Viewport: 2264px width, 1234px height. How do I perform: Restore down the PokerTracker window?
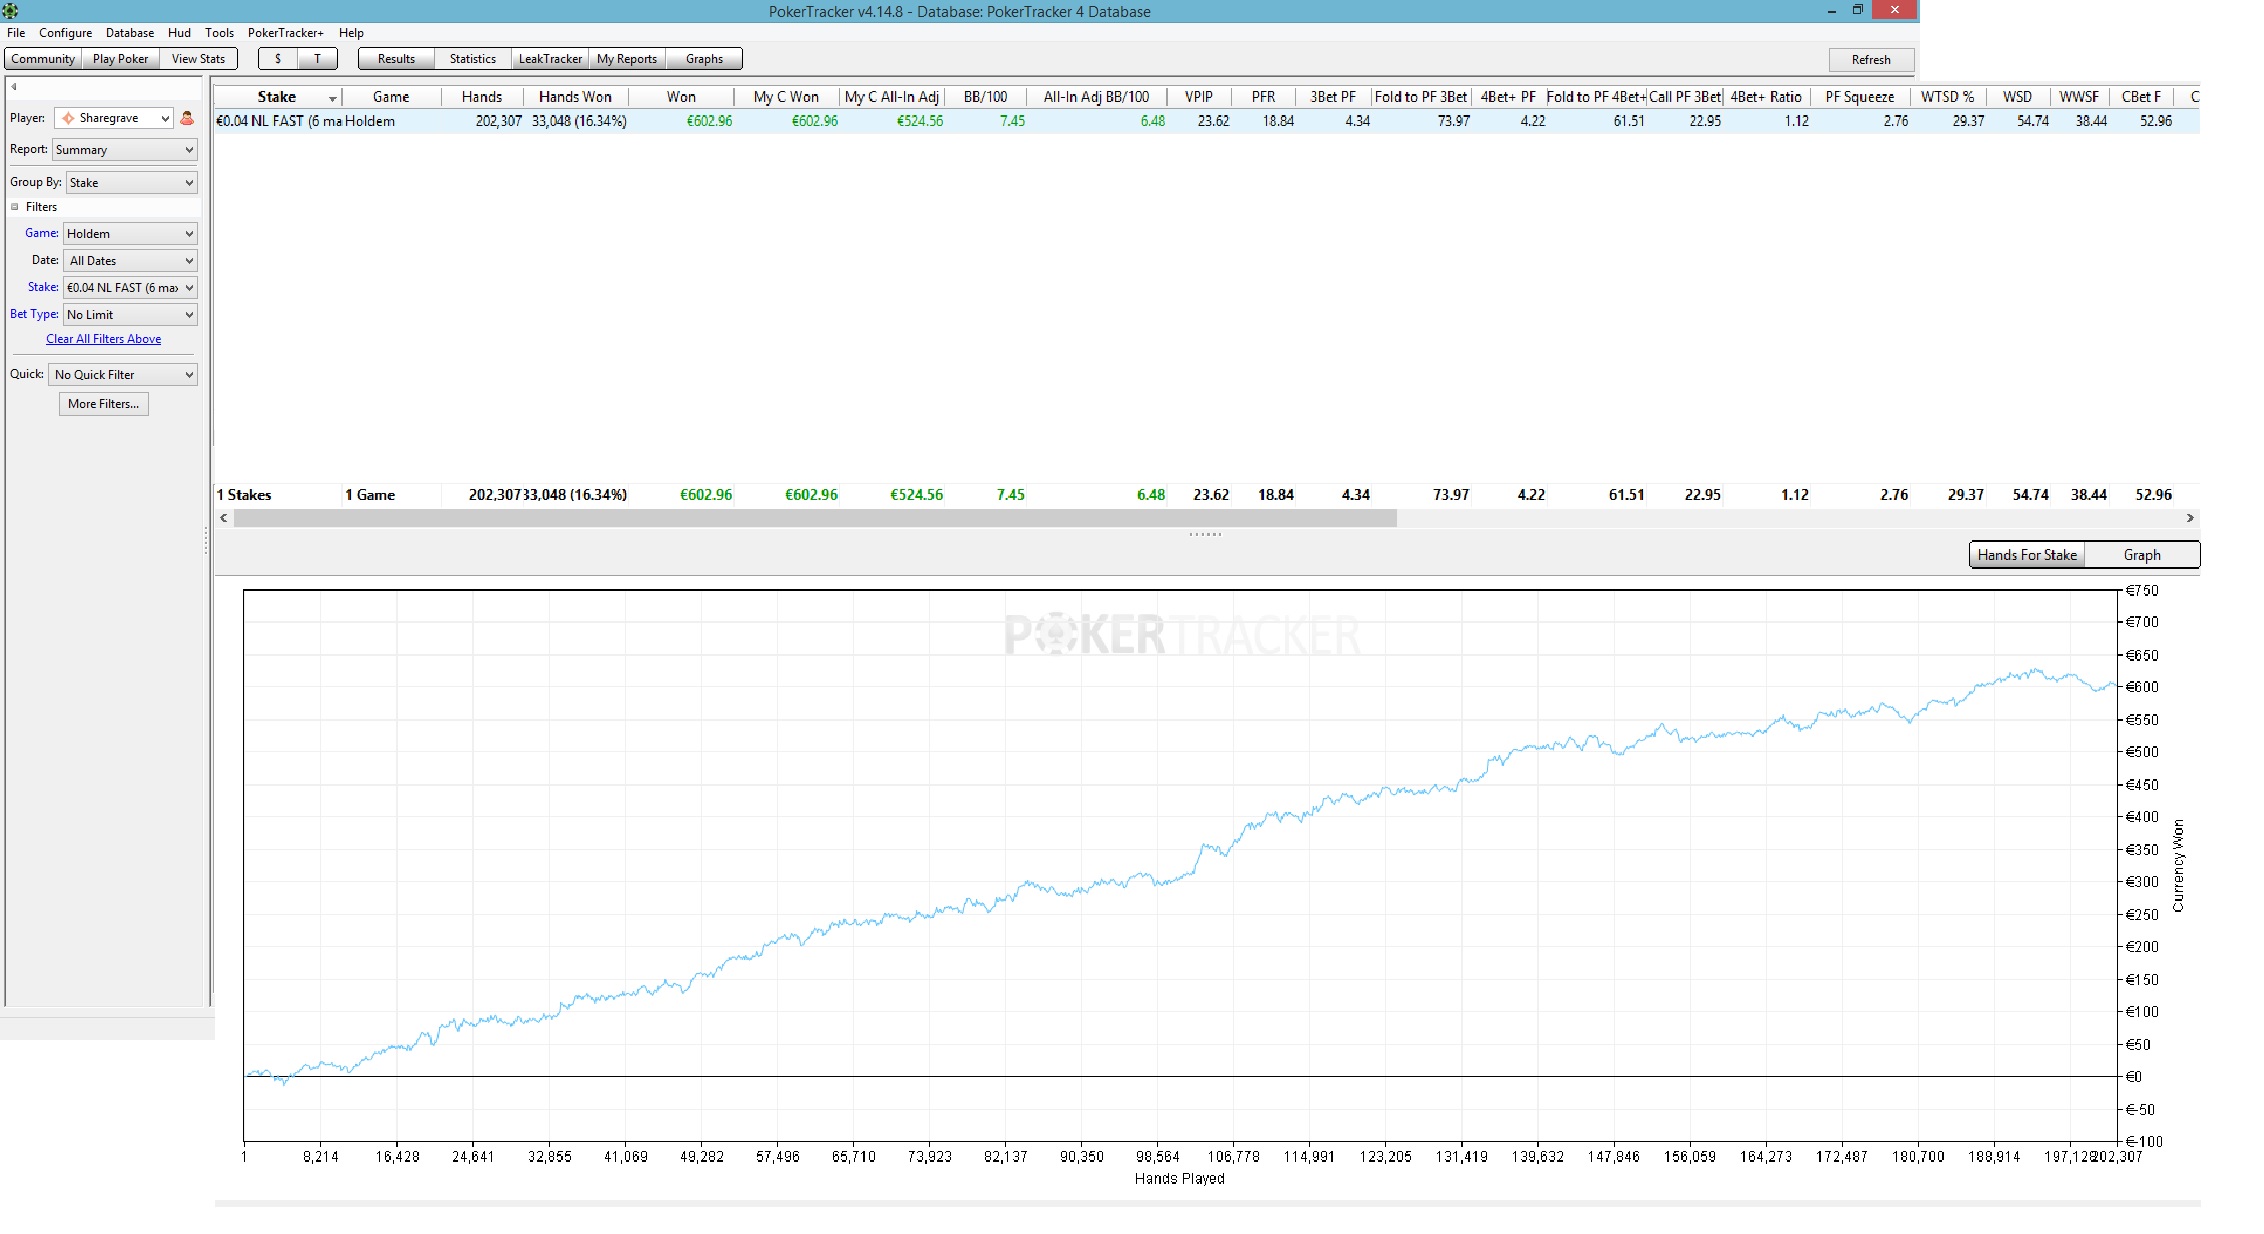point(1857,11)
